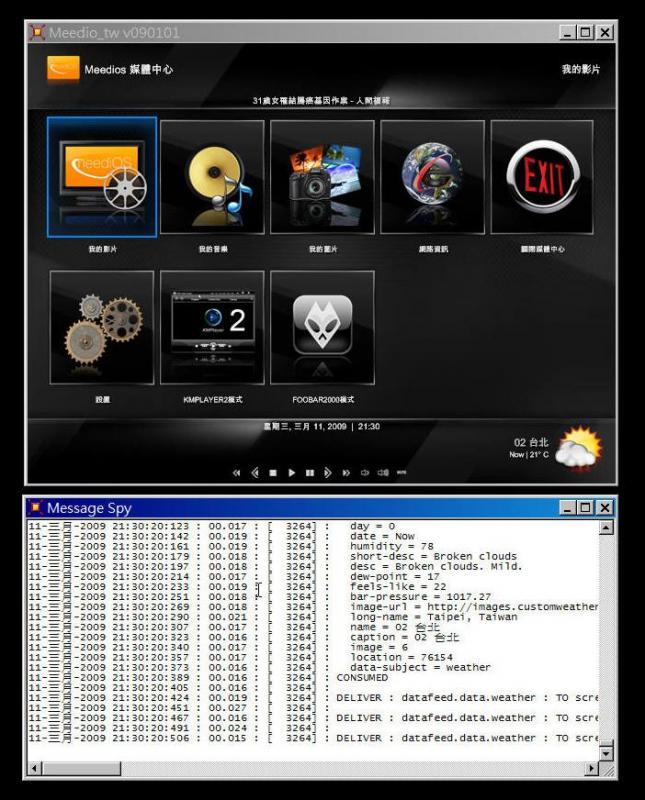Click the Meedio_tw title bar icon

point(37,33)
